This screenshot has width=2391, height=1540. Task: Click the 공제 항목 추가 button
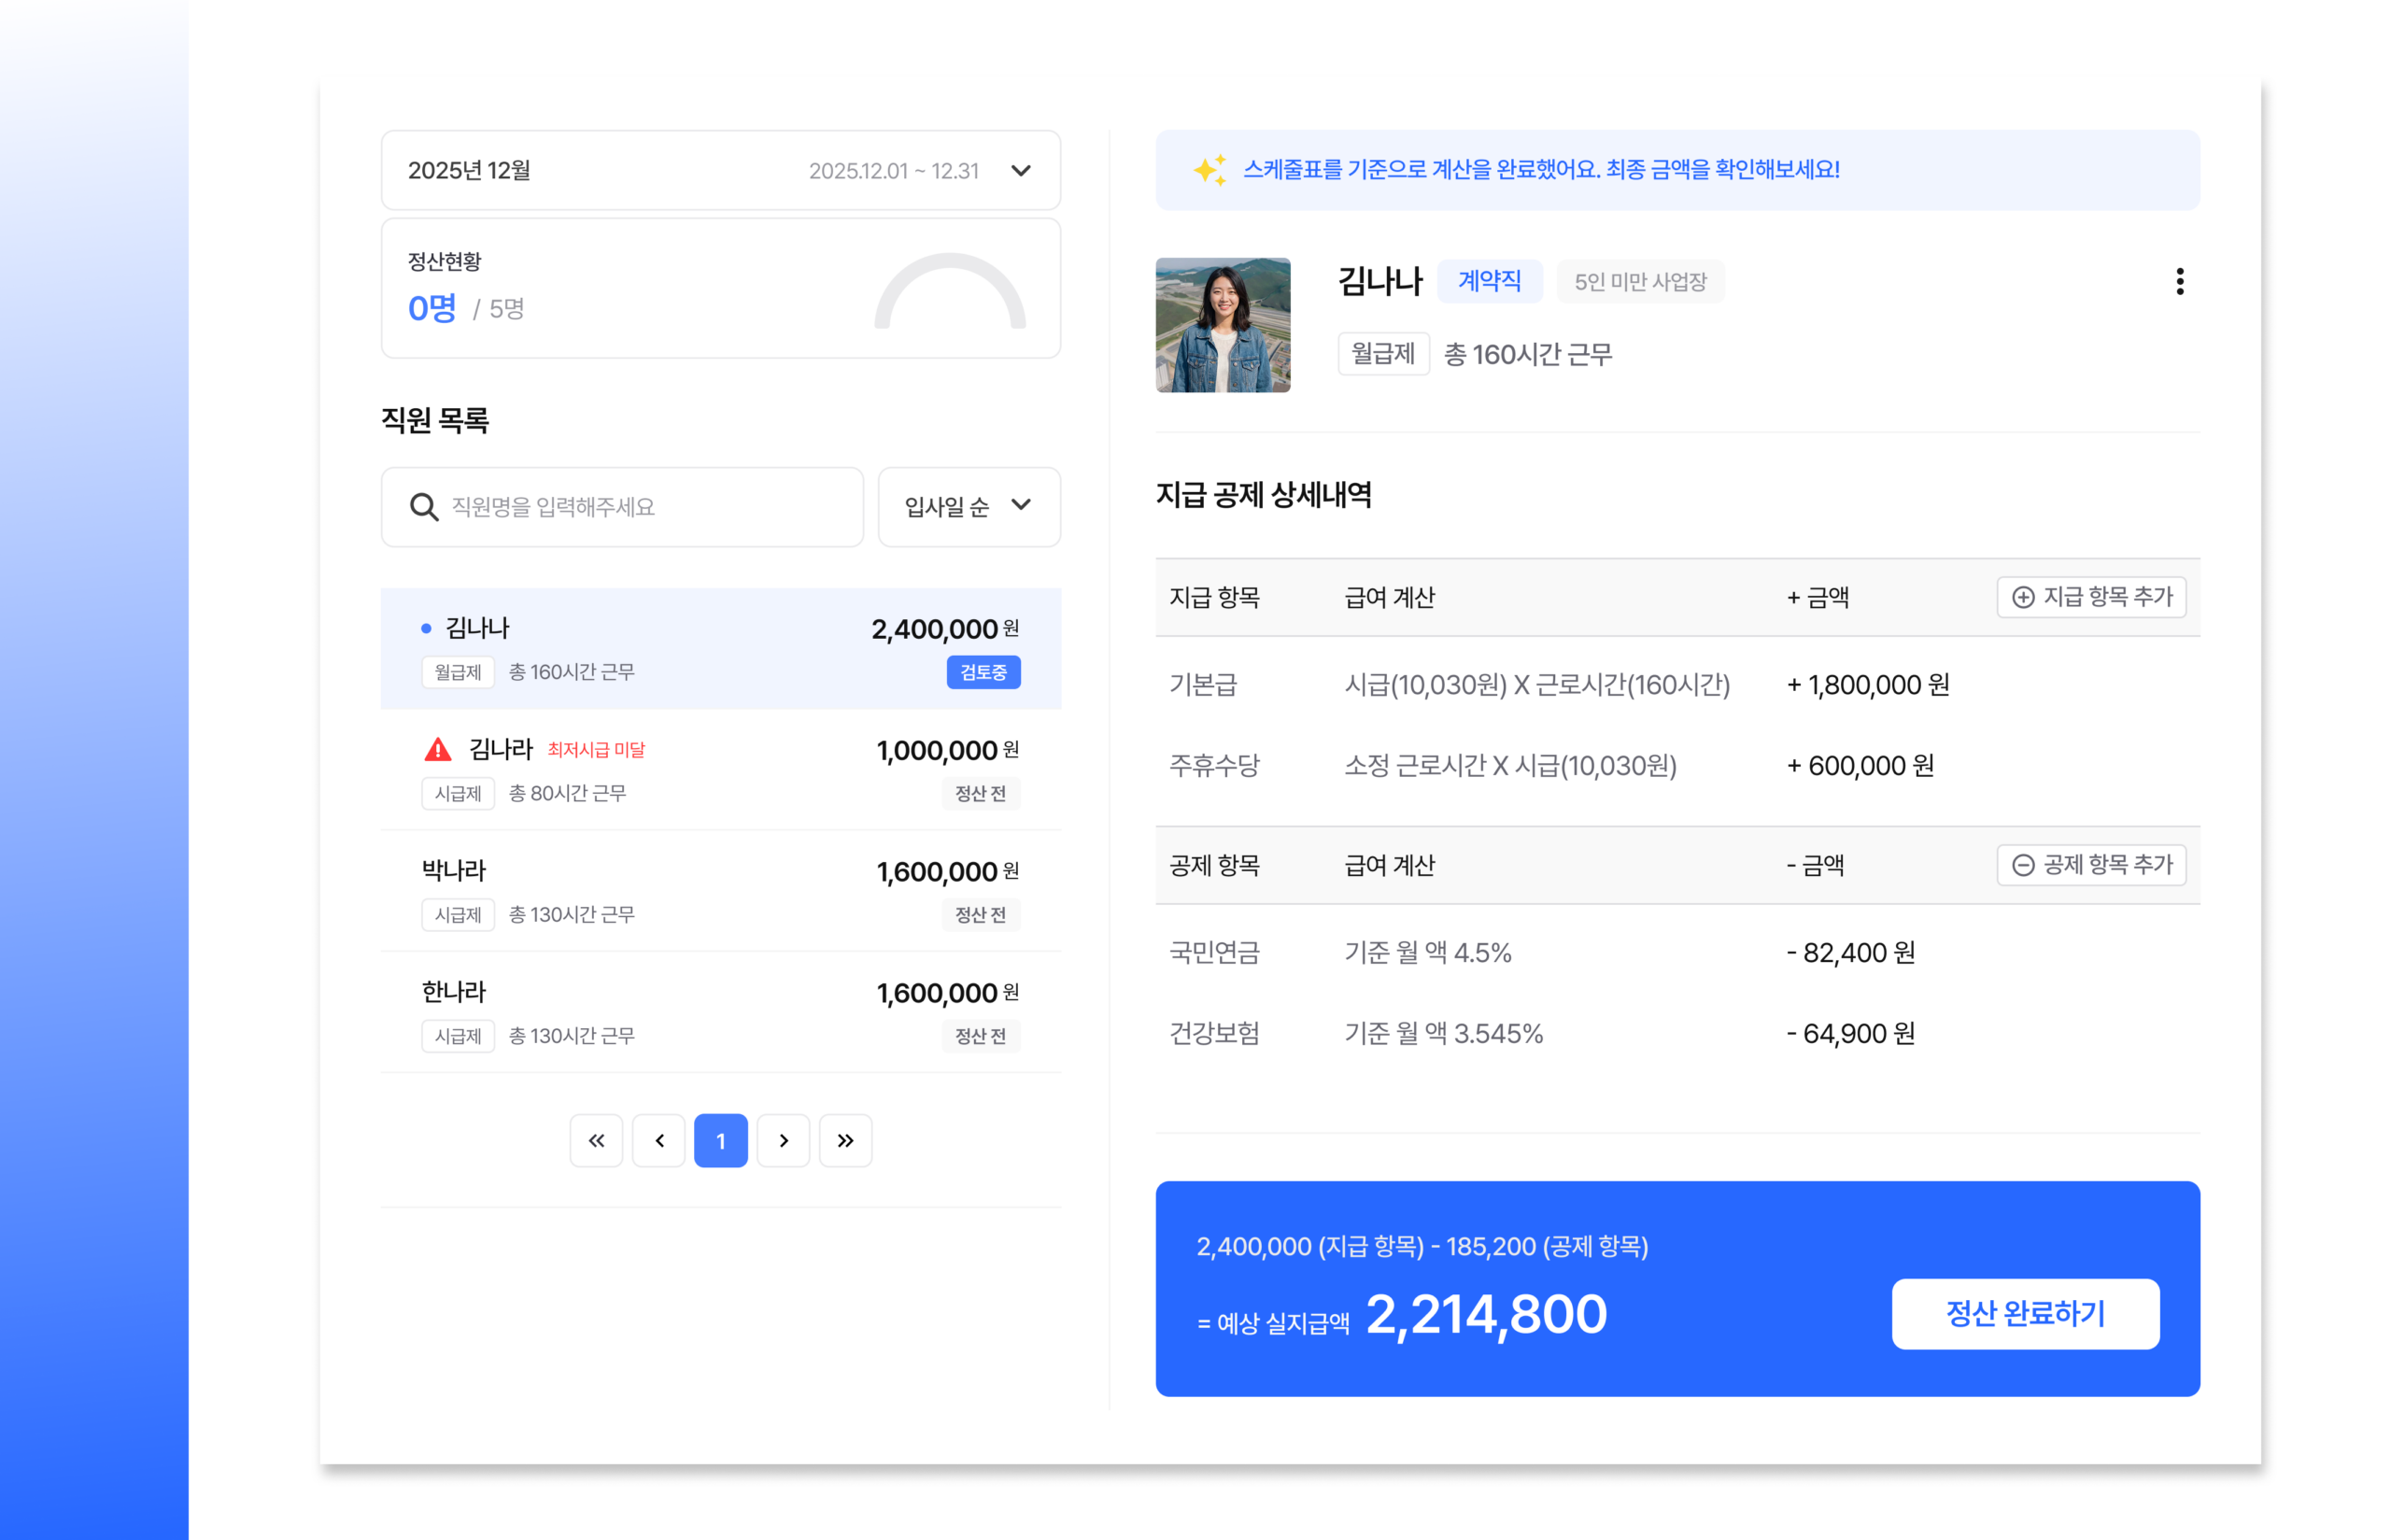[x=2090, y=865]
